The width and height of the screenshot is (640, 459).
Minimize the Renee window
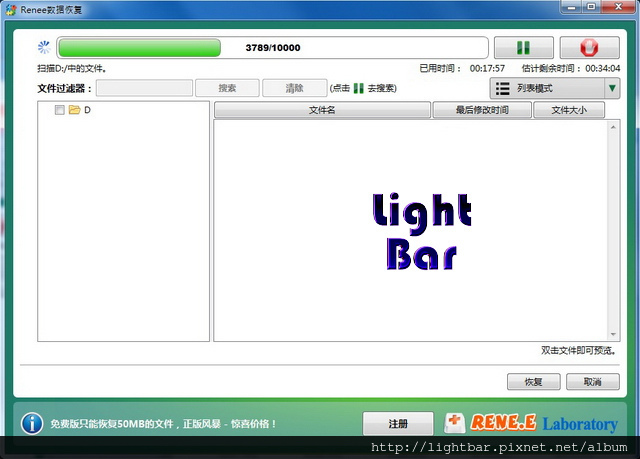pyautogui.click(x=571, y=7)
